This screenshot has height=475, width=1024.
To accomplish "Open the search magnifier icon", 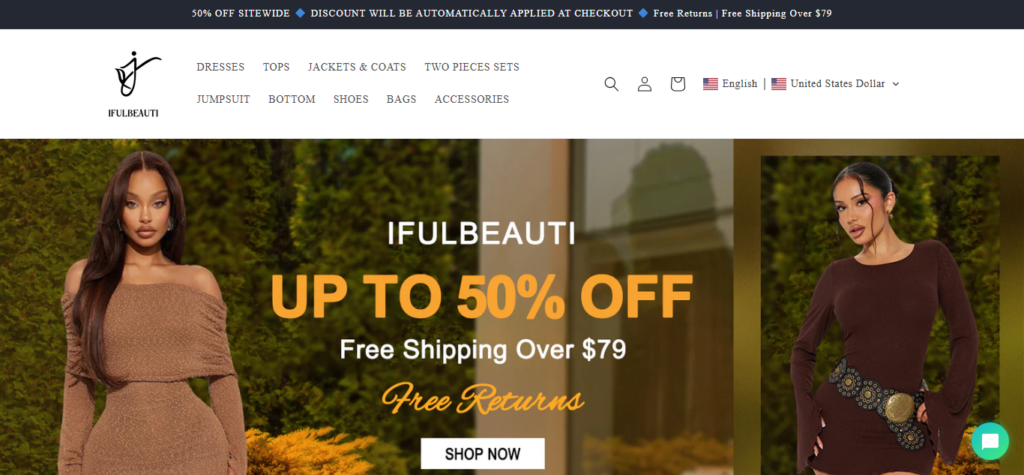I will pos(611,84).
